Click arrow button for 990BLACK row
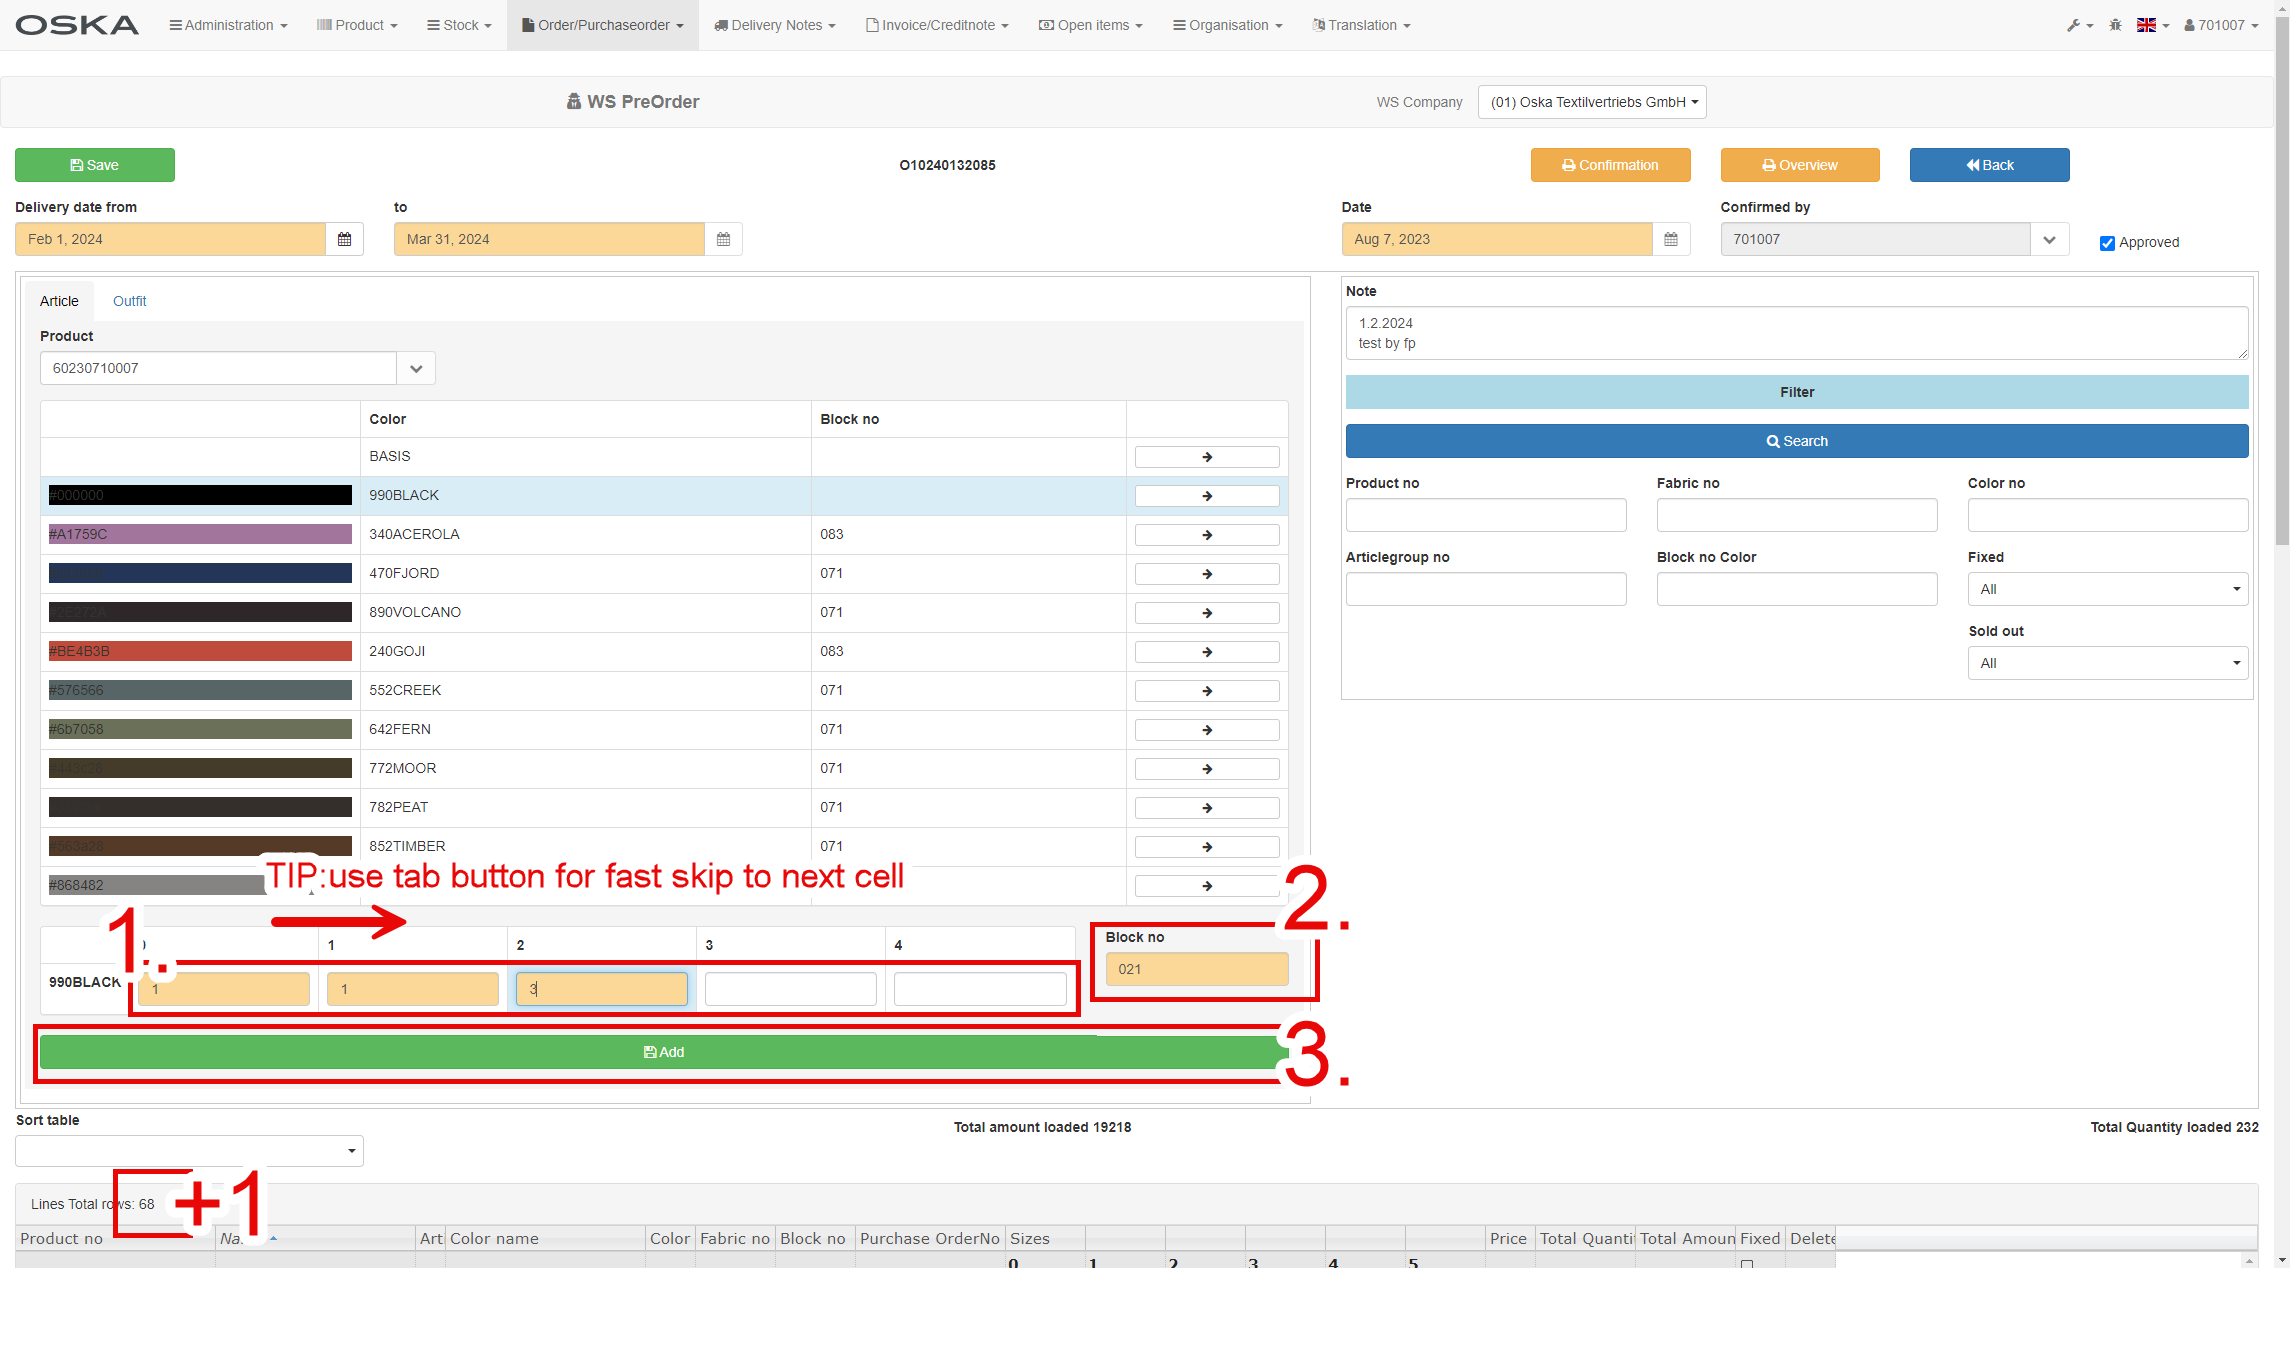 point(1207,496)
